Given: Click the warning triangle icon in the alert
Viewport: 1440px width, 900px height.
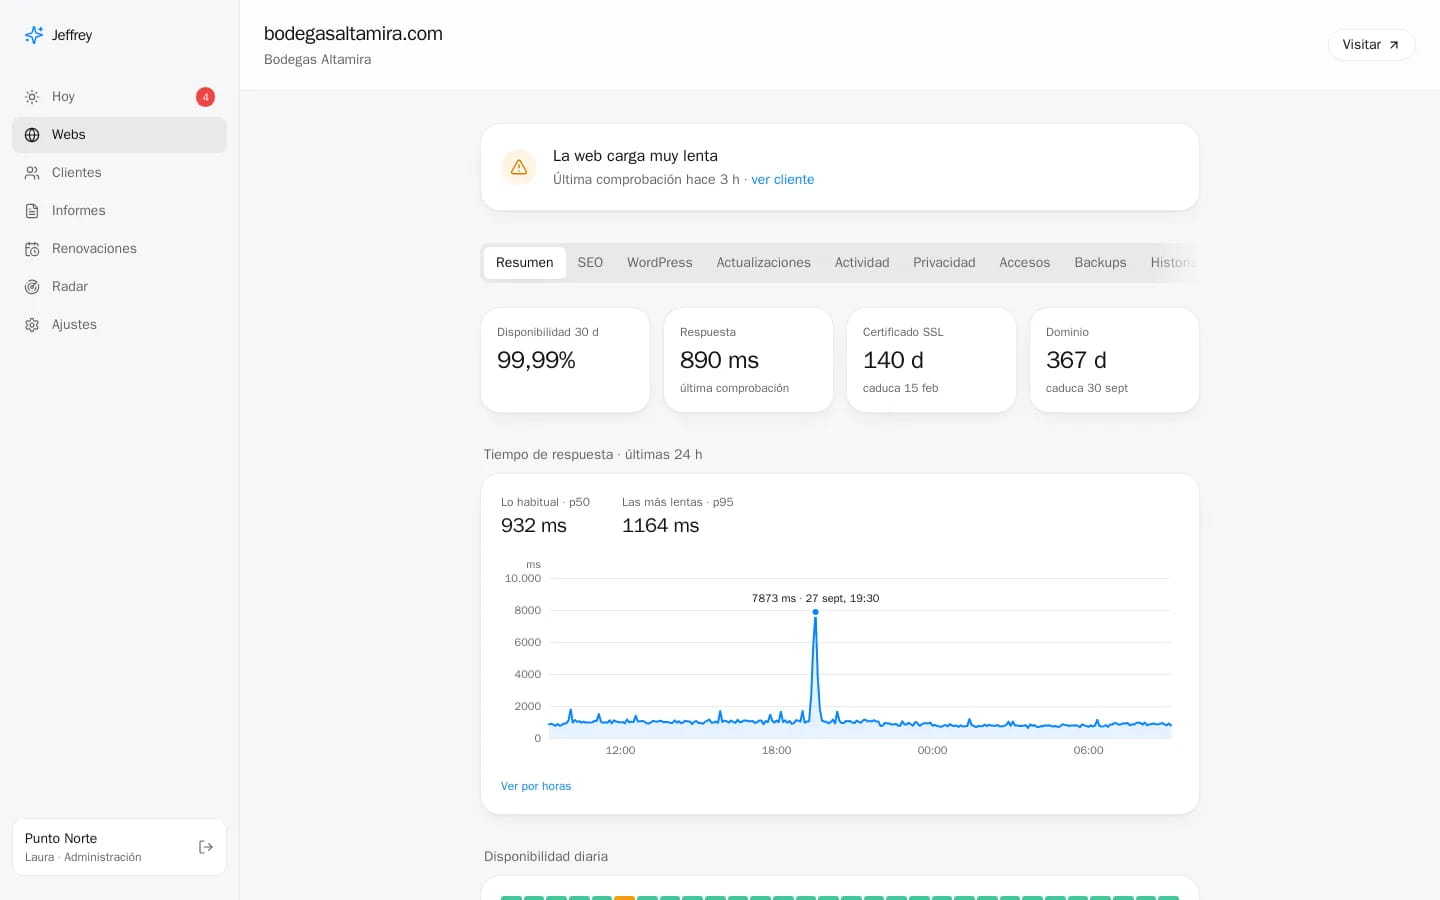Looking at the screenshot, I should 519,167.
